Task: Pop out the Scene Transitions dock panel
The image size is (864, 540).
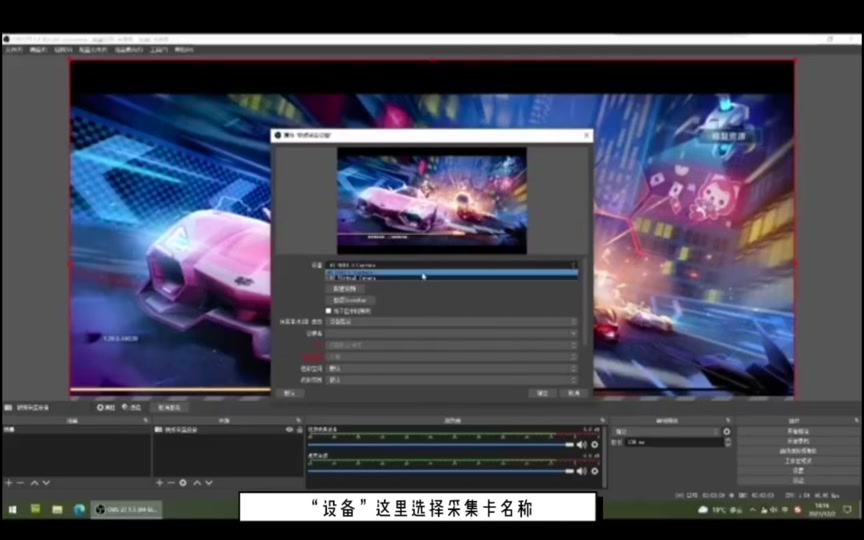Action: [728, 420]
